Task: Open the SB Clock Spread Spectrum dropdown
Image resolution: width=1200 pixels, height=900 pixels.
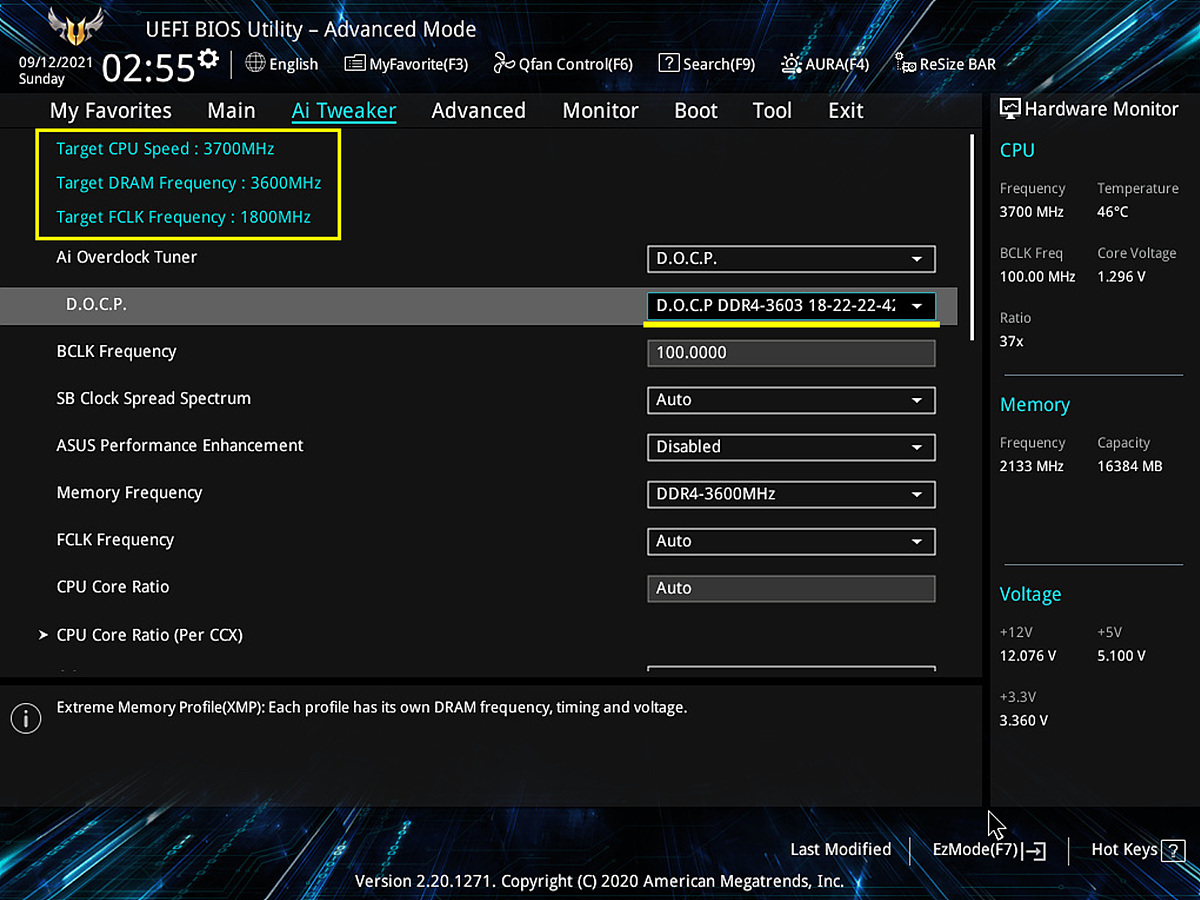Action: (791, 400)
